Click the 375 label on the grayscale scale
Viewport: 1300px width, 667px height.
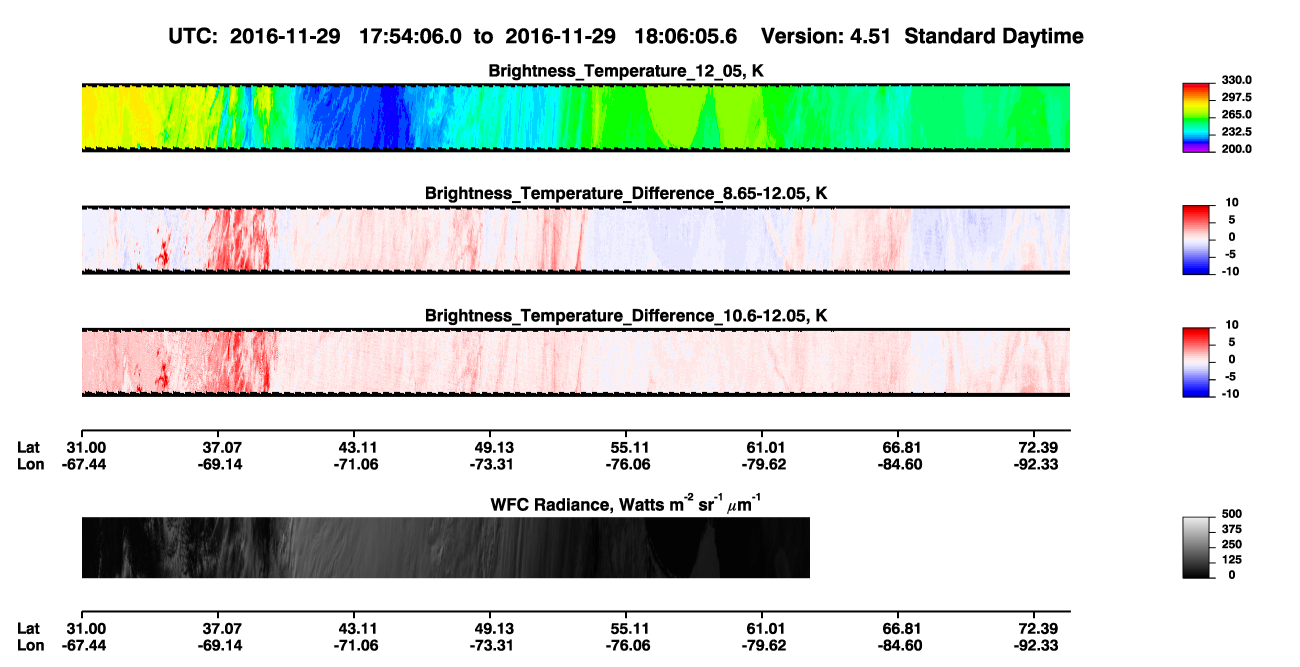tap(1233, 529)
